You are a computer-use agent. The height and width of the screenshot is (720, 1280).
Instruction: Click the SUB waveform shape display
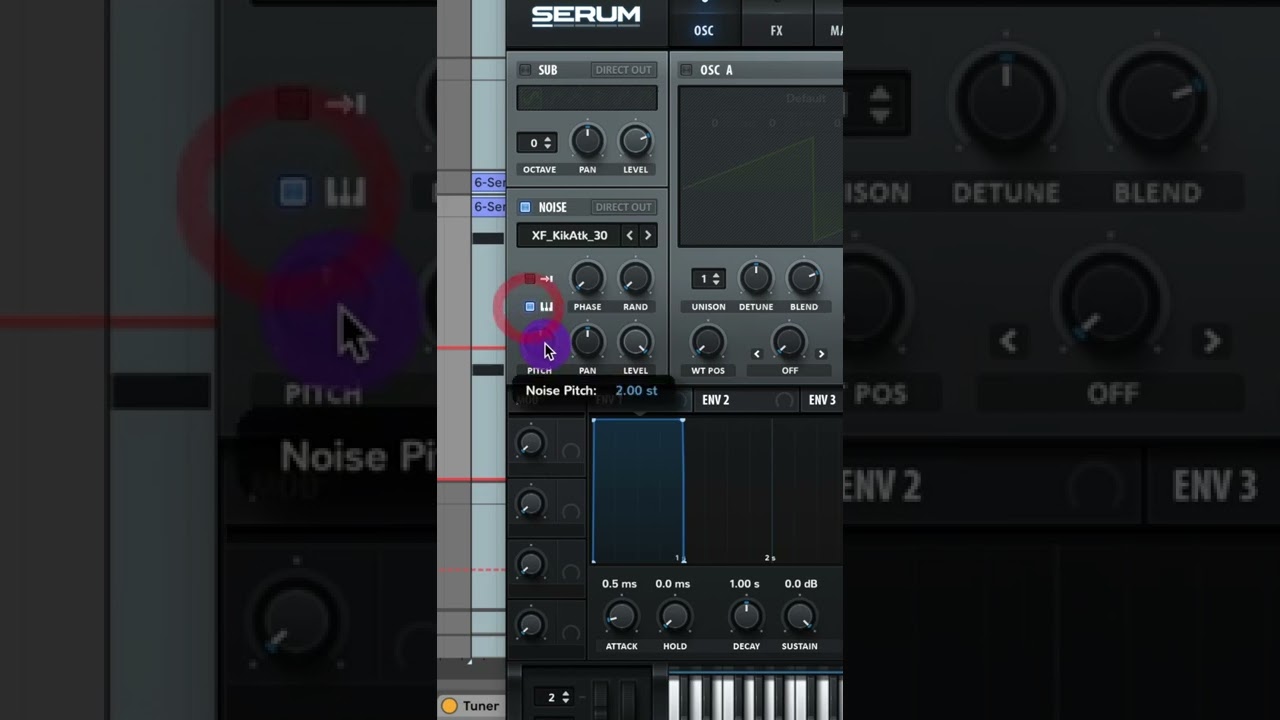pyautogui.click(x=587, y=98)
